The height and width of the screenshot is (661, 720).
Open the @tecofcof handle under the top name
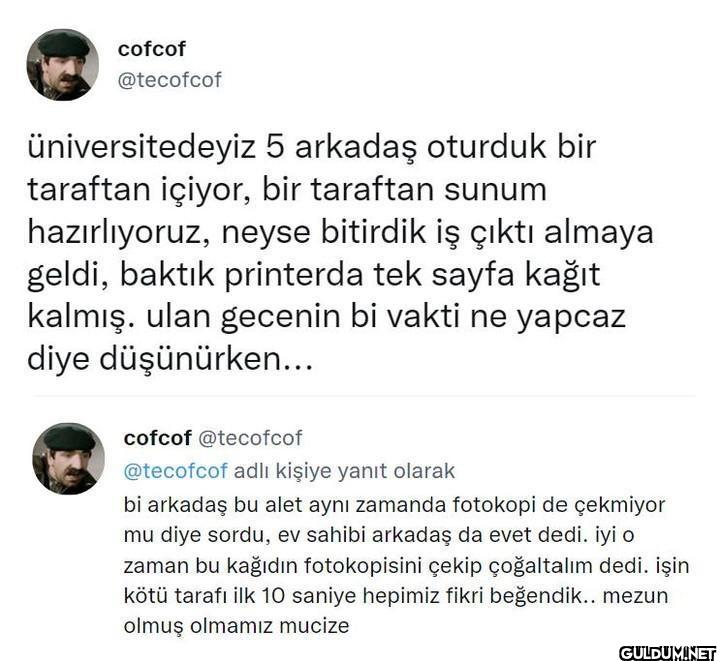click(170, 80)
